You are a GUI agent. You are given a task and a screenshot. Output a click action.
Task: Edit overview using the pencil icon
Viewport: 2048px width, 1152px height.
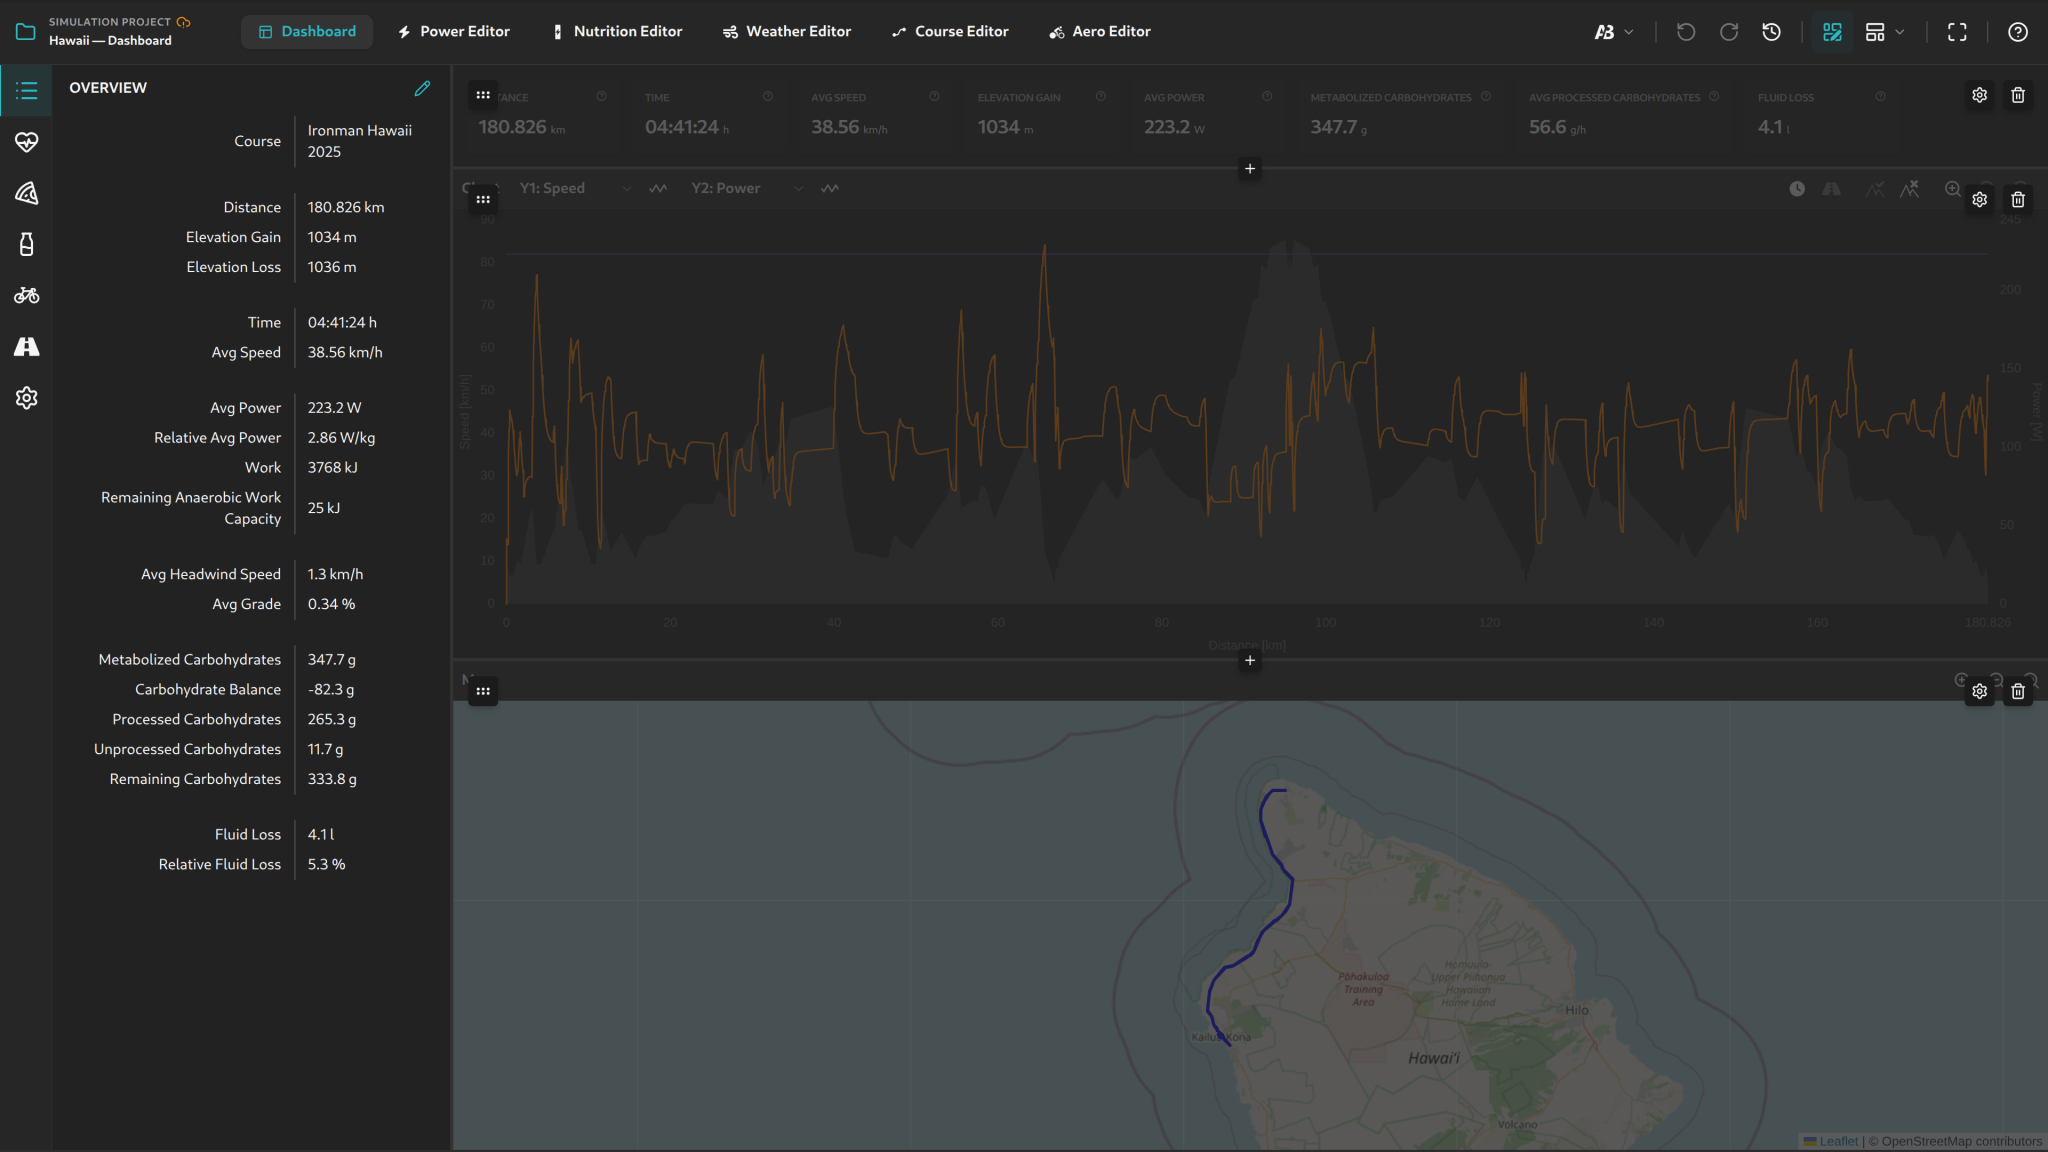[x=423, y=88]
